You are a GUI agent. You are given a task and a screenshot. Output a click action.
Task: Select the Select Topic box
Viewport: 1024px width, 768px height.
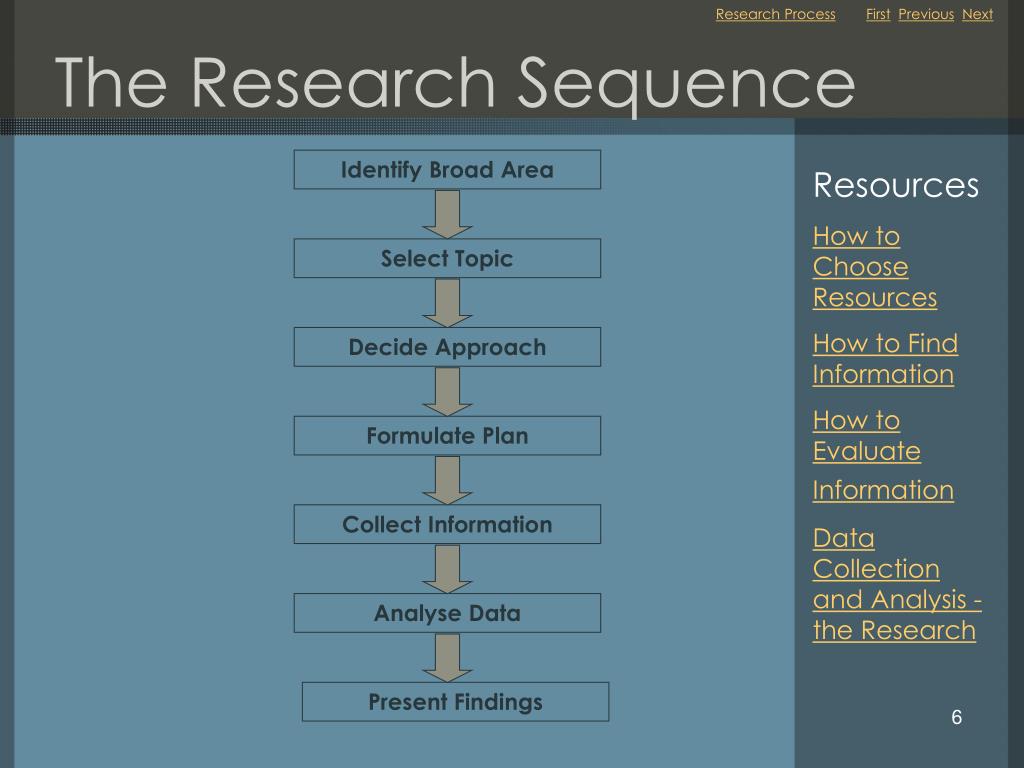[447, 259]
